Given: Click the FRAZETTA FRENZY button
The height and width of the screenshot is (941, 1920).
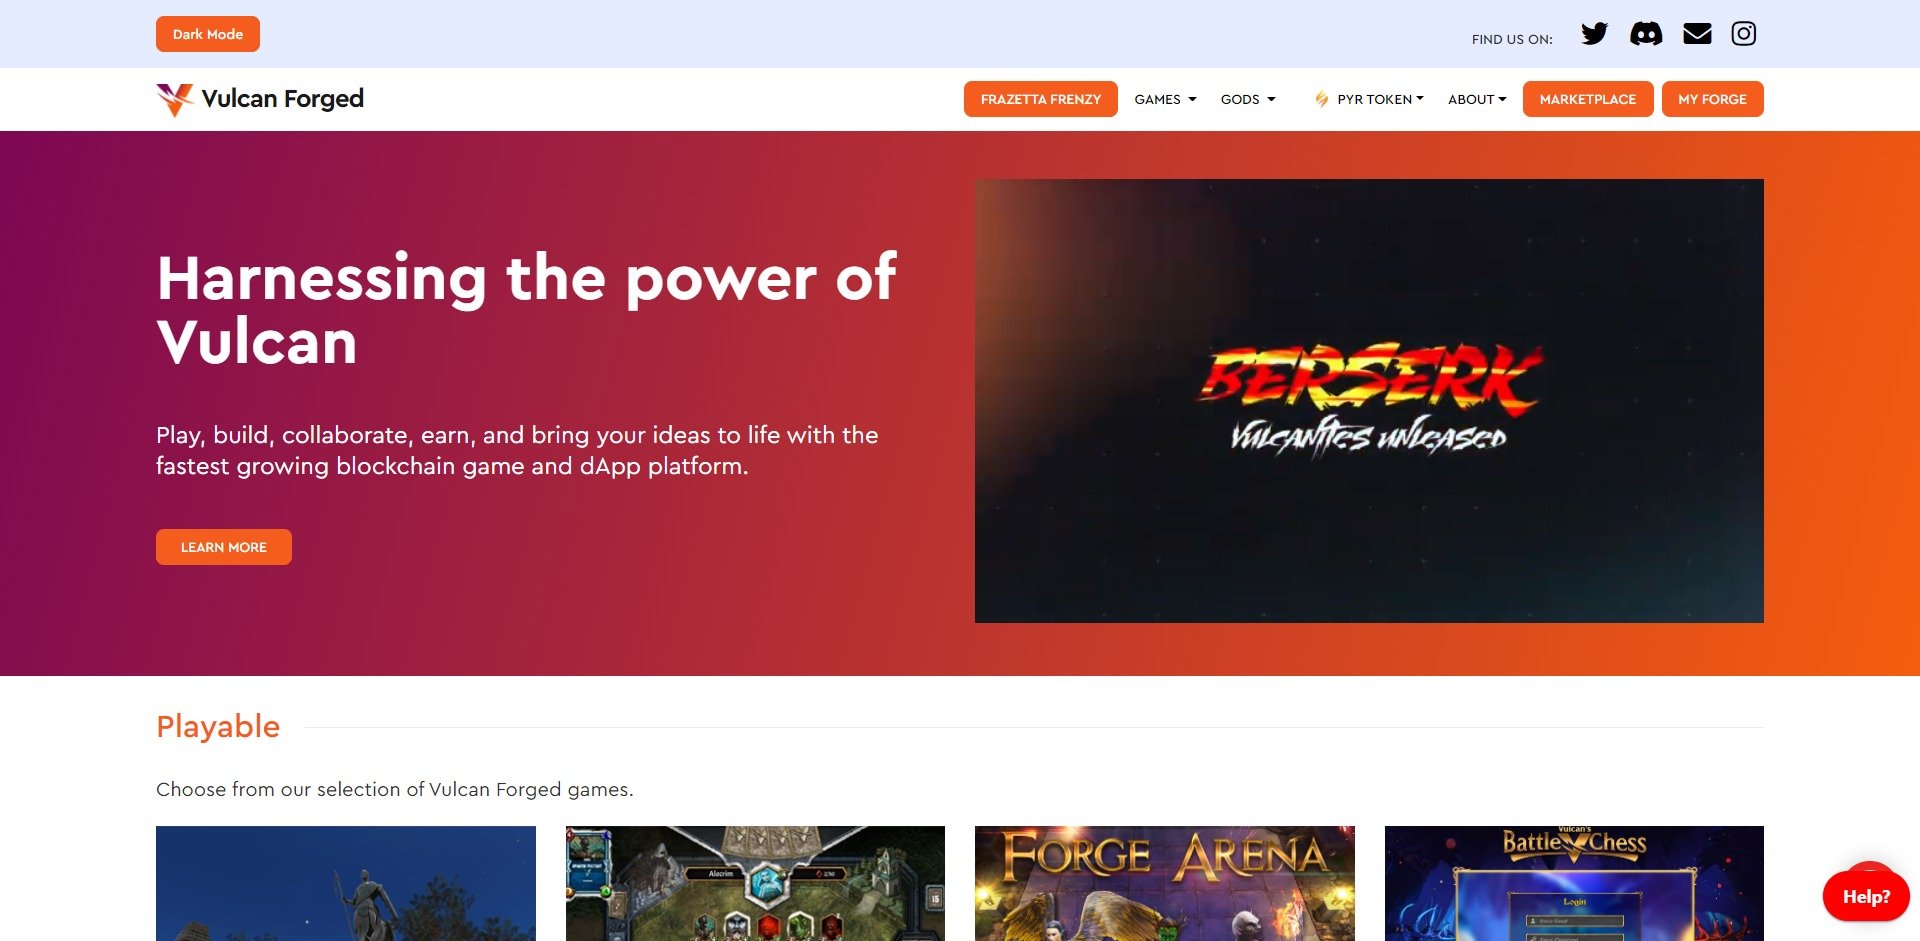Looking at the screenshot, I should click(1040, 99).
